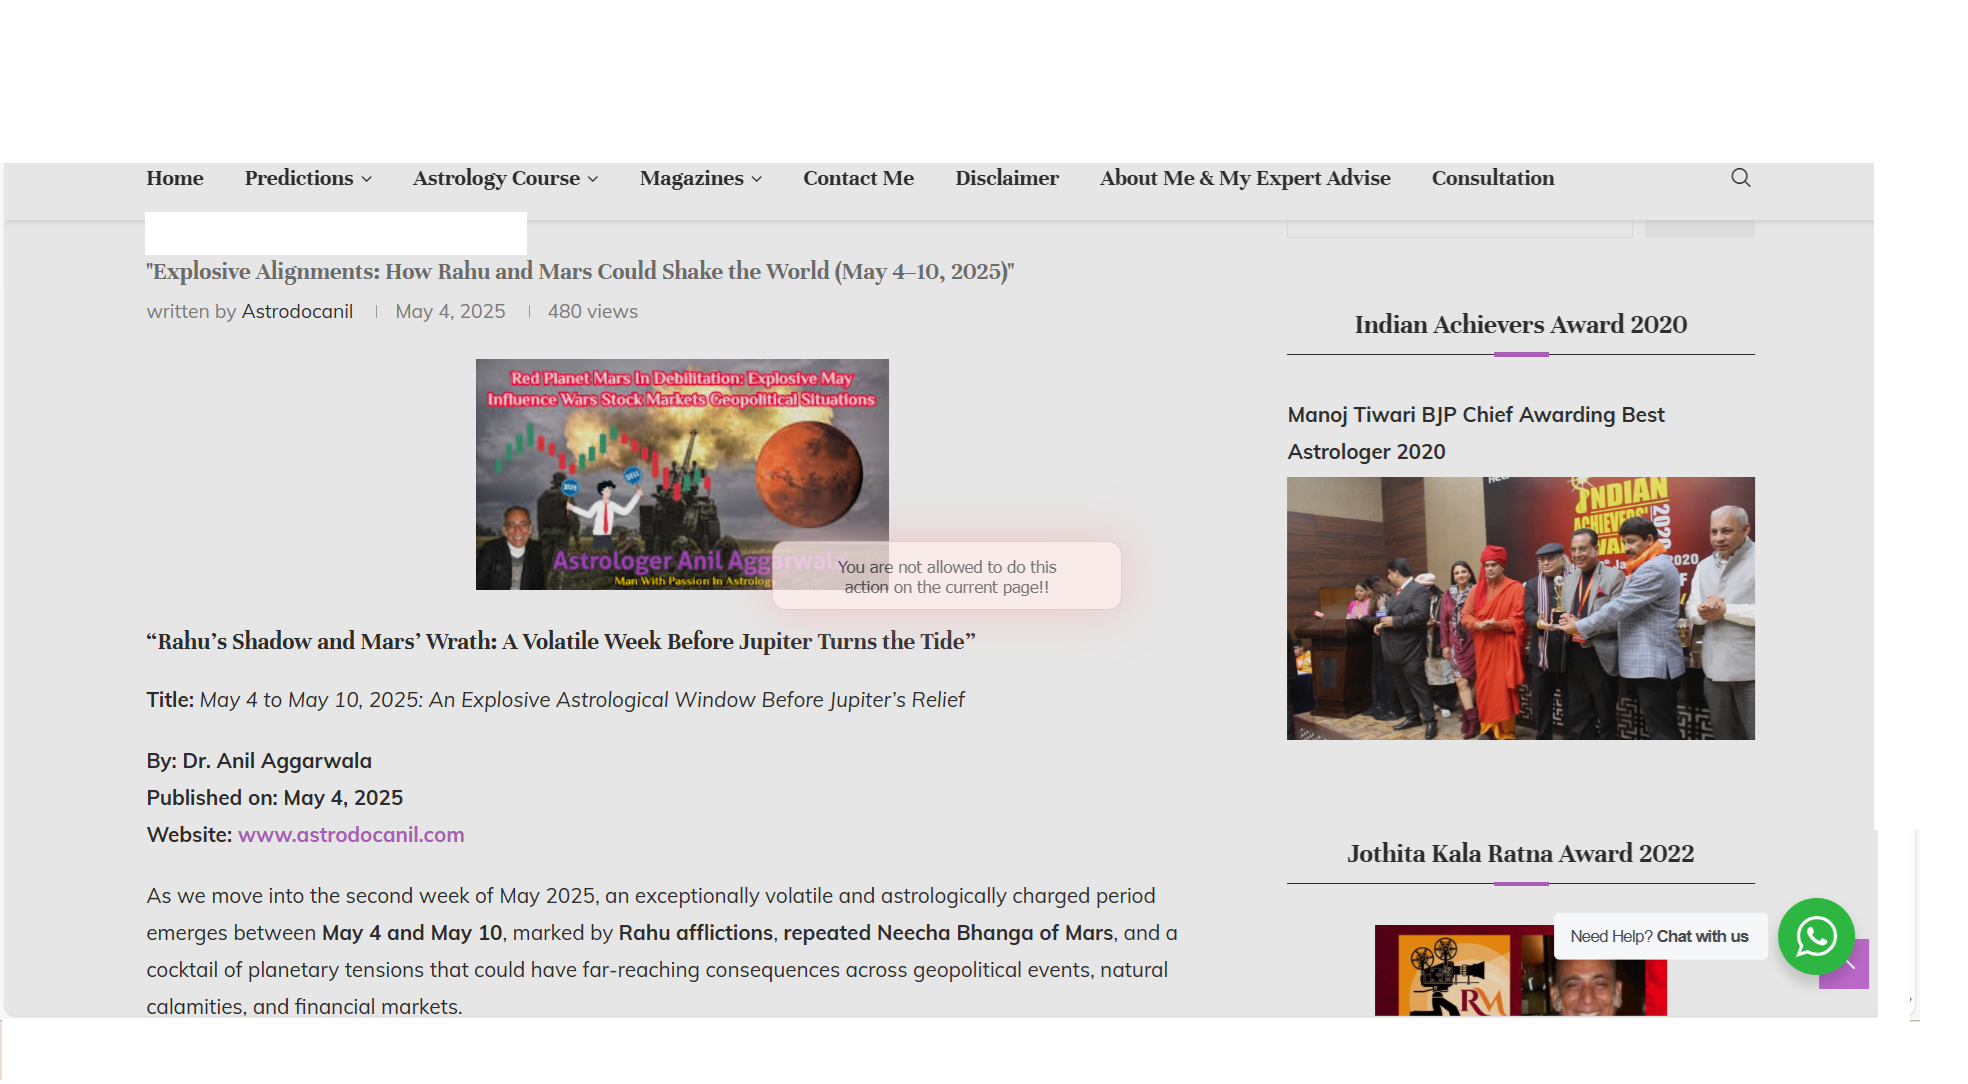Expand the Magazines dropdown chevron

[x=757, y=179]
